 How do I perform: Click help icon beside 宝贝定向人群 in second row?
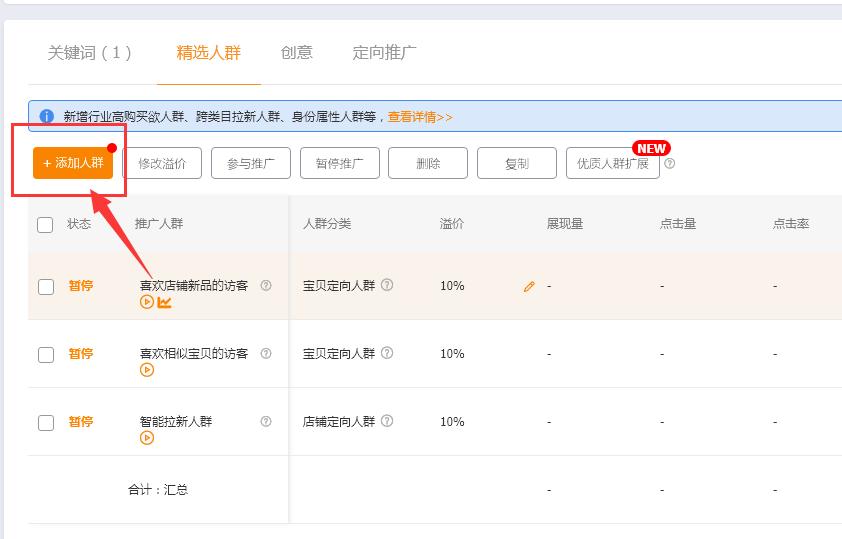(387, 353)
